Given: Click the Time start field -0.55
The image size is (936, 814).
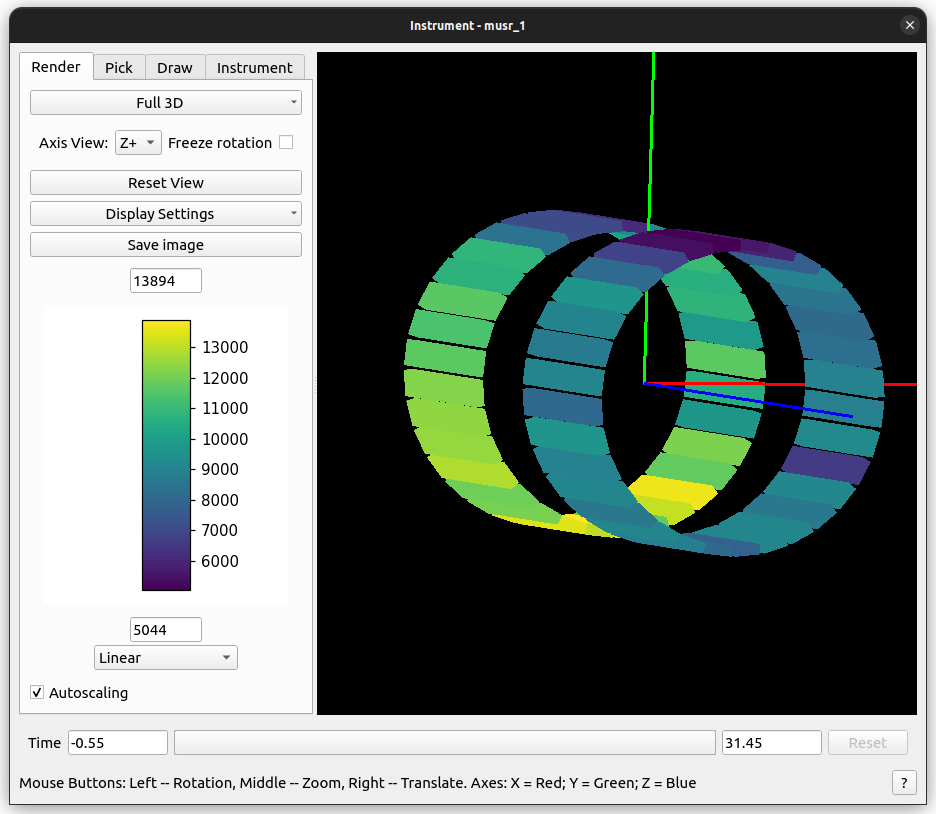Looking at the screenshot, I should point(118,743).
